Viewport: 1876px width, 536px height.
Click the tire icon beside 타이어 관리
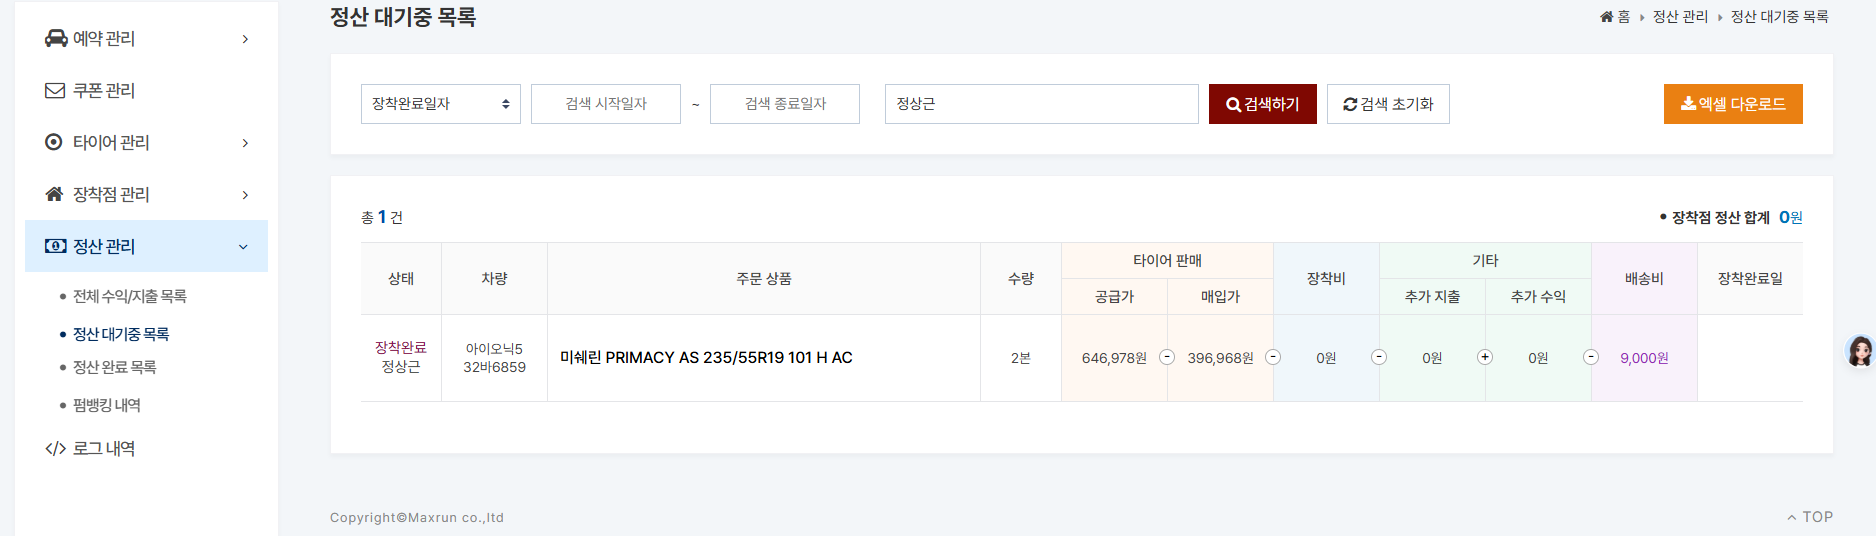click(54, 142)
